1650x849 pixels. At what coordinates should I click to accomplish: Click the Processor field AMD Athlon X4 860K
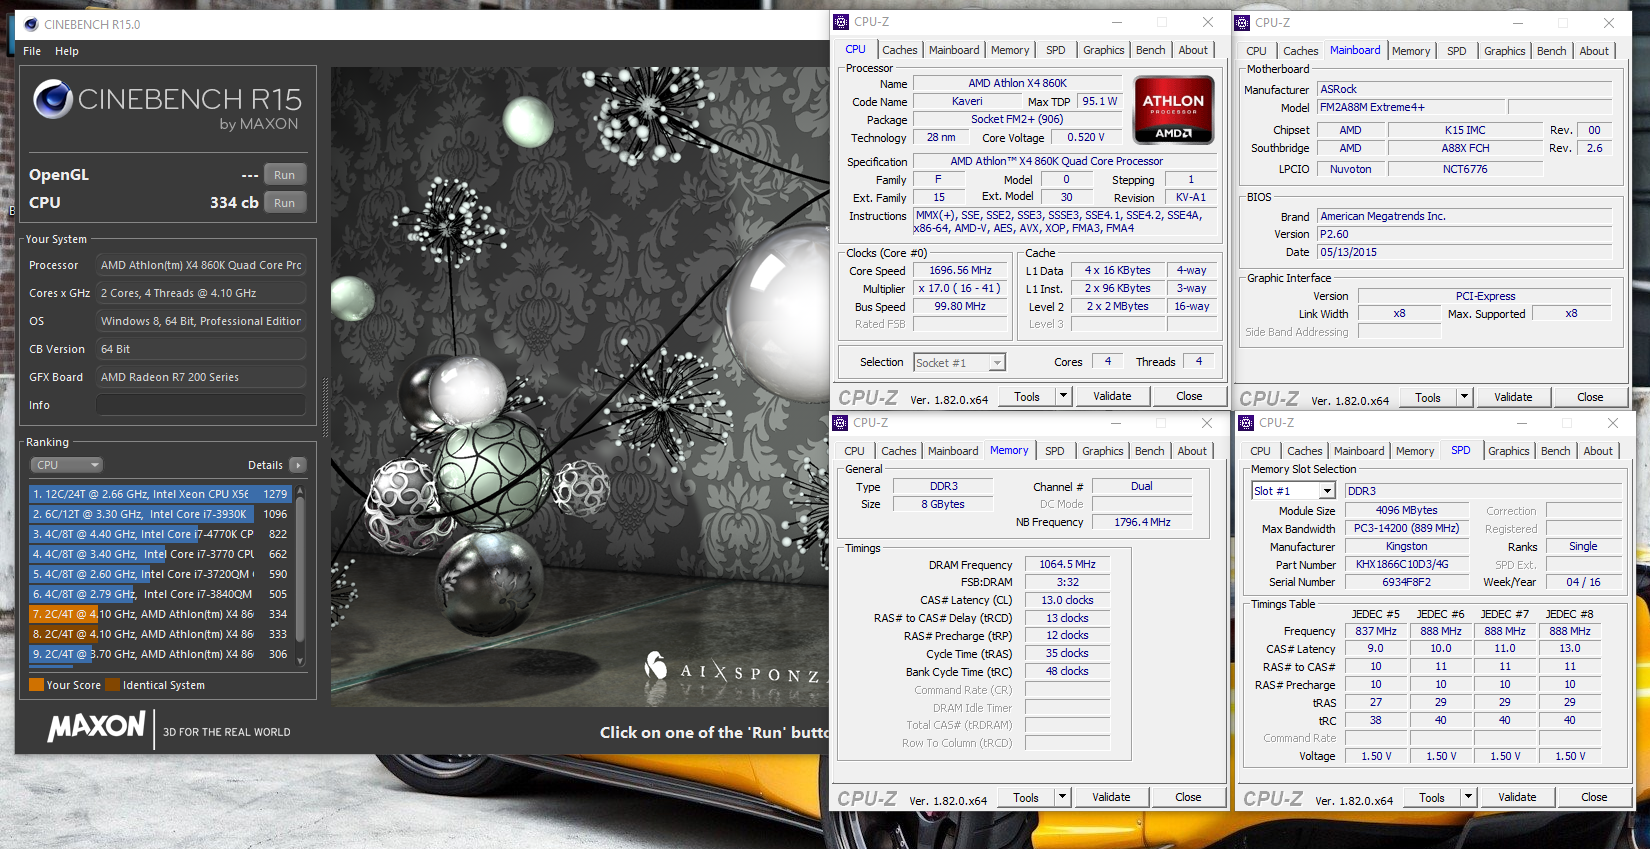pyautogui.click(x=201, y=265)
